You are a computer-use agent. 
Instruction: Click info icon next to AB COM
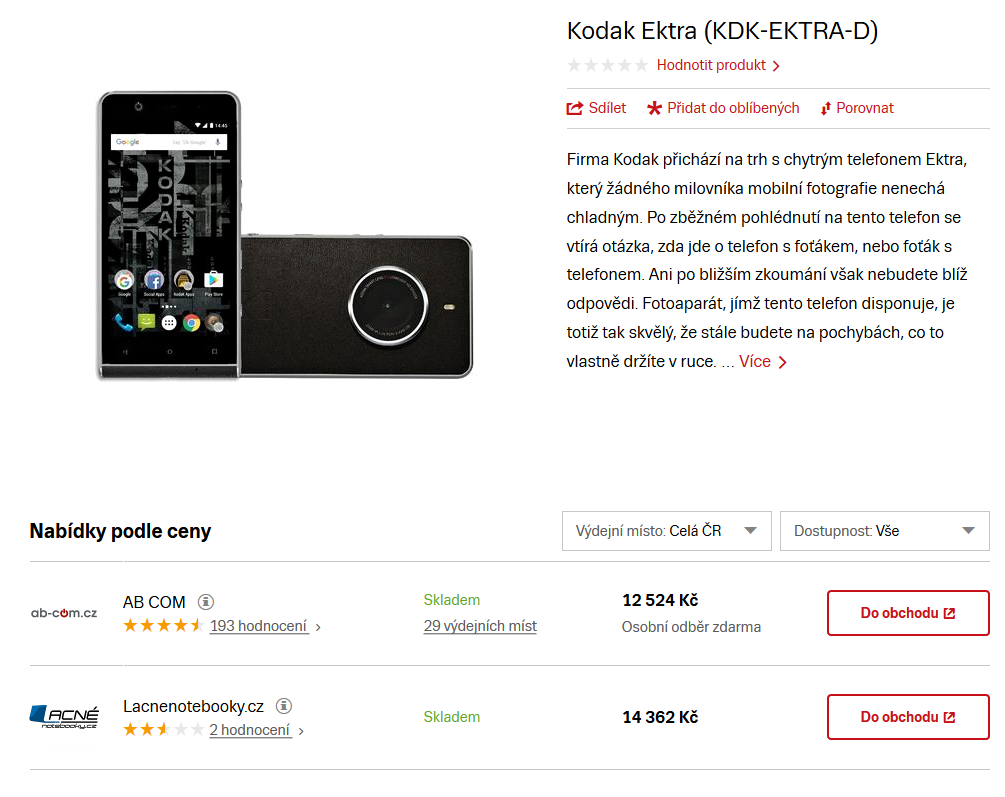tap(206, 602)
